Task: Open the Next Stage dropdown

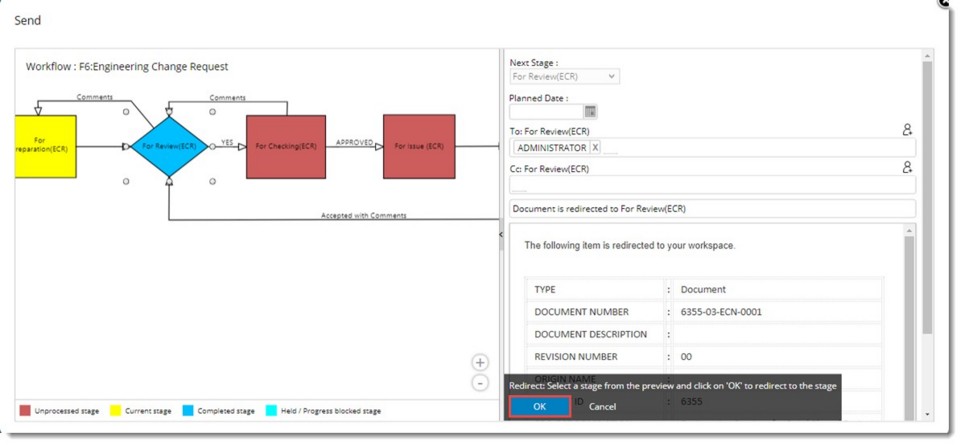Action: (x=564, y=76)
